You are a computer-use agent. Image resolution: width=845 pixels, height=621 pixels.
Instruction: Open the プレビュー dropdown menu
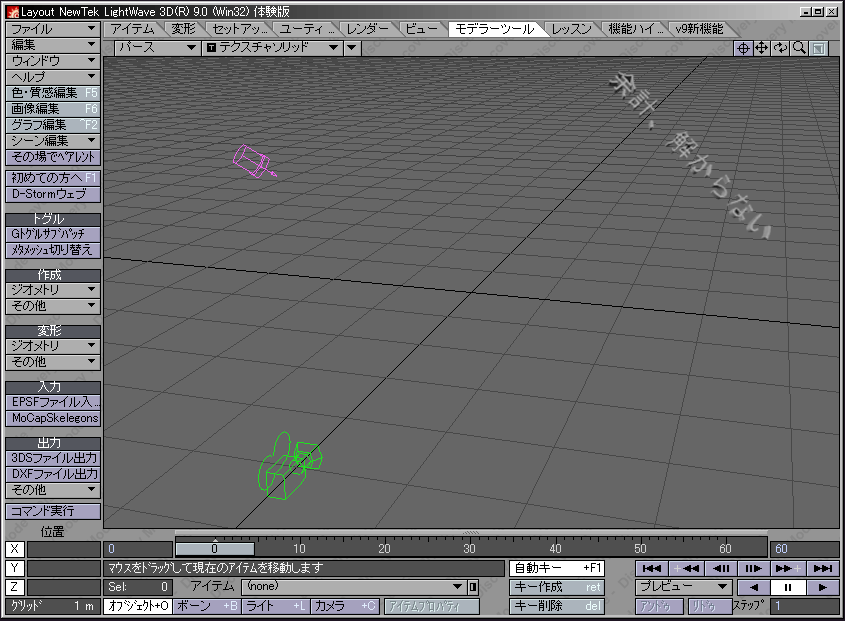click(x=684, y=587)
